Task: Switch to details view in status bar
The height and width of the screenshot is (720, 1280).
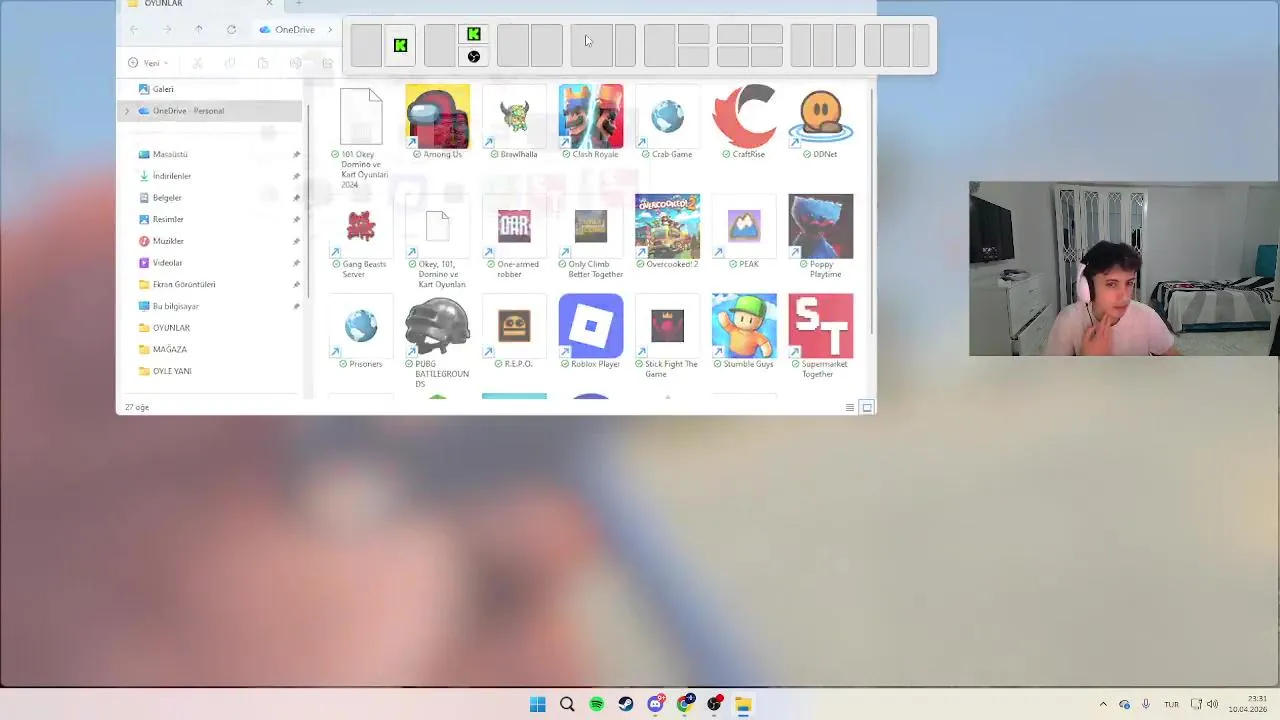Action: [850, 407]
